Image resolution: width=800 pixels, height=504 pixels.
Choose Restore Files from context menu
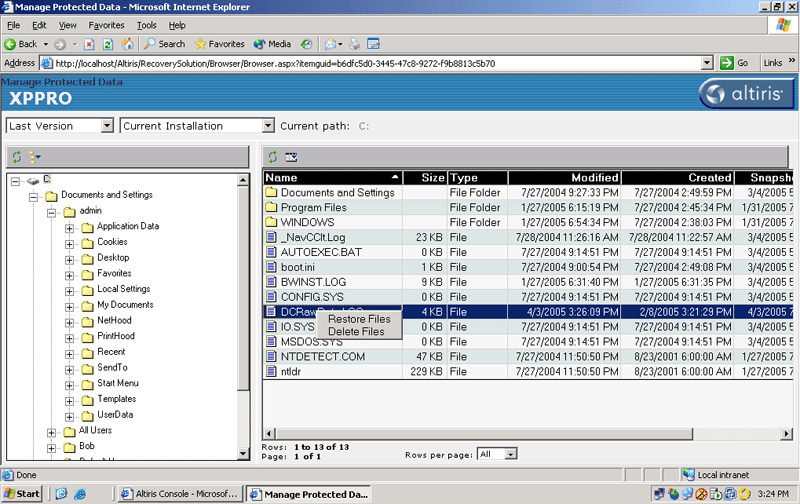(359, 319)
